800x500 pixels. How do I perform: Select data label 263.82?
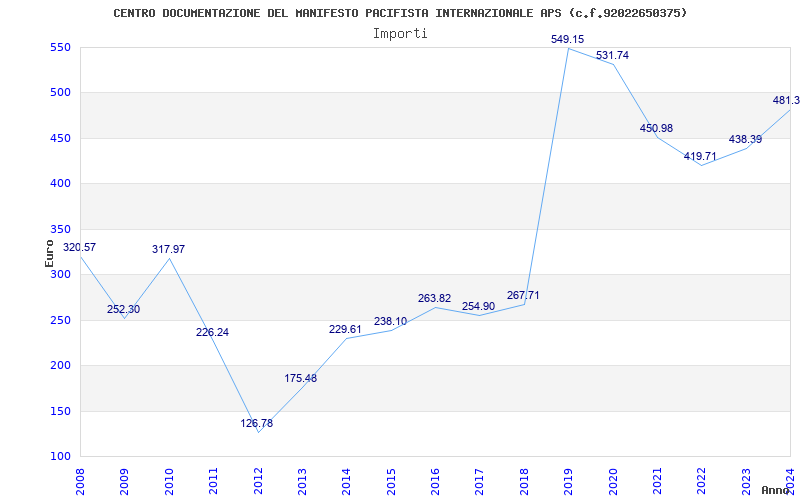(x=434, y=298)
